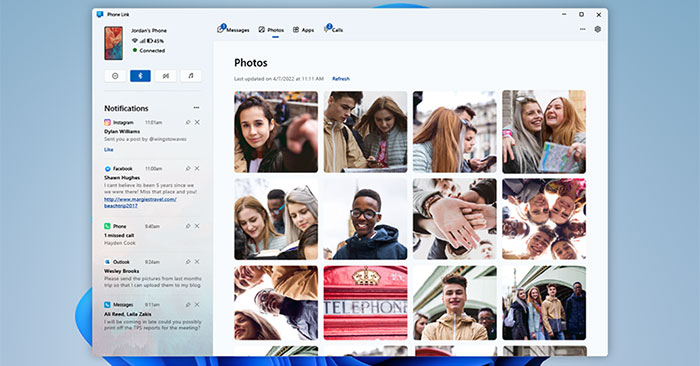This screenshot has width=700, height=366.
Task: Dismiss the Messages notification from Ali Reed
Action: point(197,305)
